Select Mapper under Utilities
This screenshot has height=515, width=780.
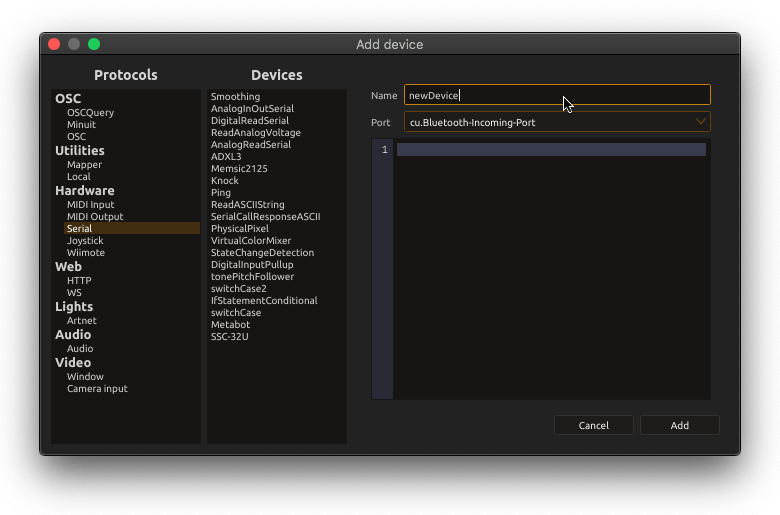(x=84, y=165)
